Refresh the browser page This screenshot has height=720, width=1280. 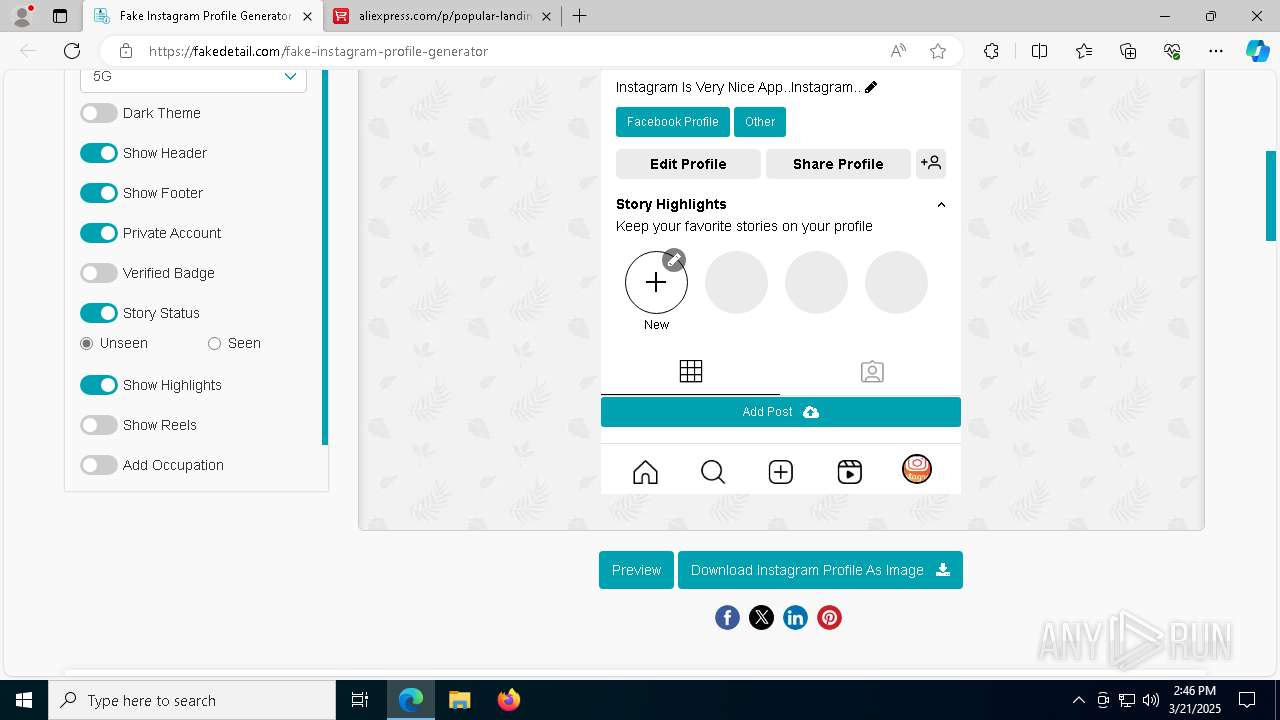pos(72,51)
